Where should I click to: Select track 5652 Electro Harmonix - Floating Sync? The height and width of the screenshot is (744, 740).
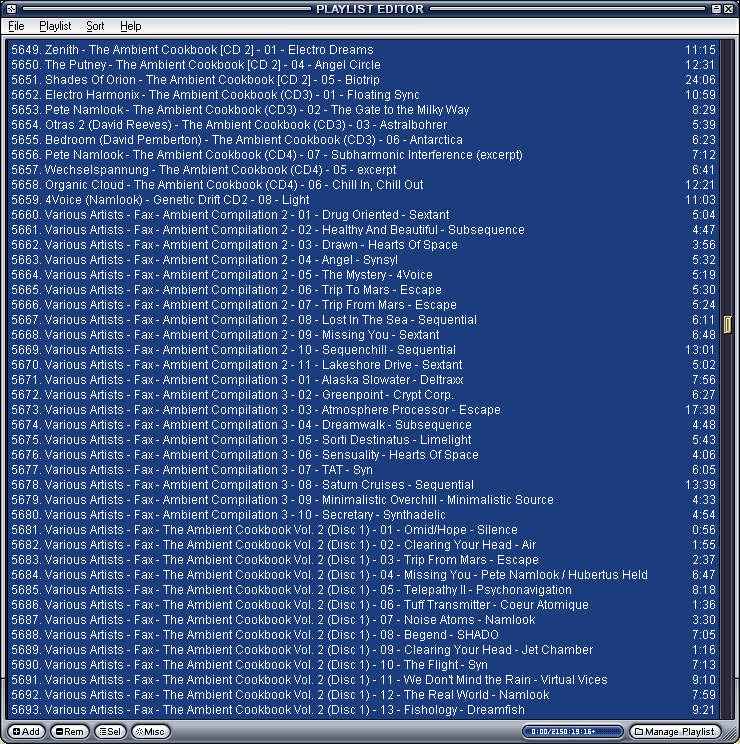pyautogui.click(x=363, y=94)
